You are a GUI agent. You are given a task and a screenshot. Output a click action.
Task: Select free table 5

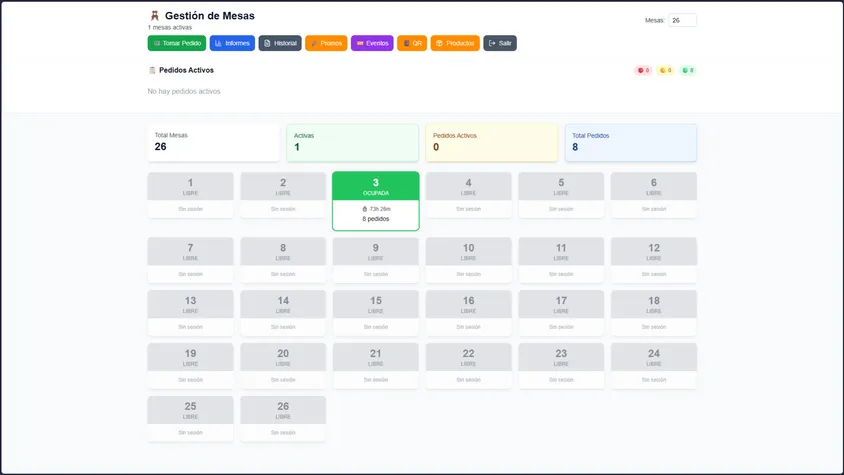561,195
